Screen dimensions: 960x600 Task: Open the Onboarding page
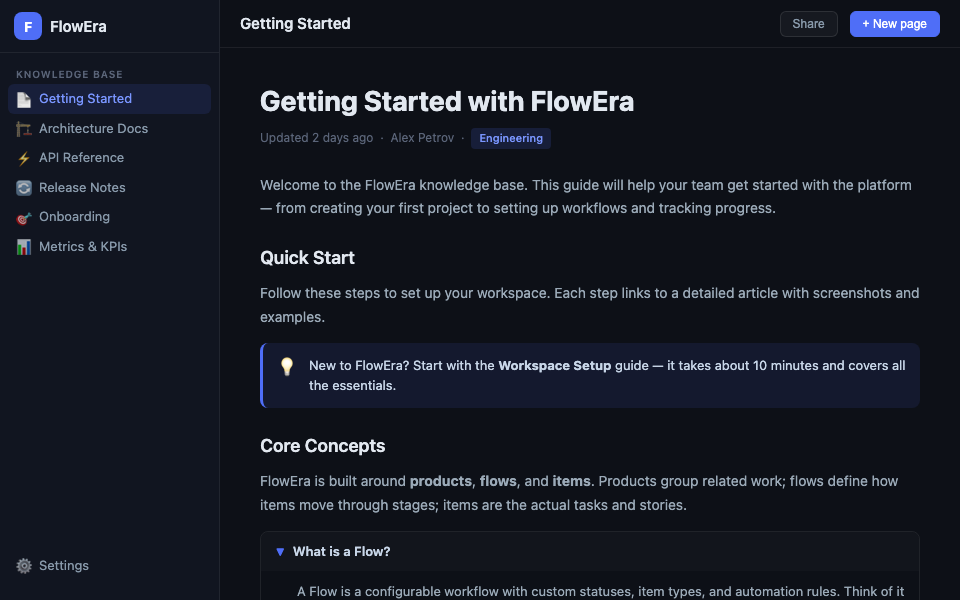tap(74, 217)
